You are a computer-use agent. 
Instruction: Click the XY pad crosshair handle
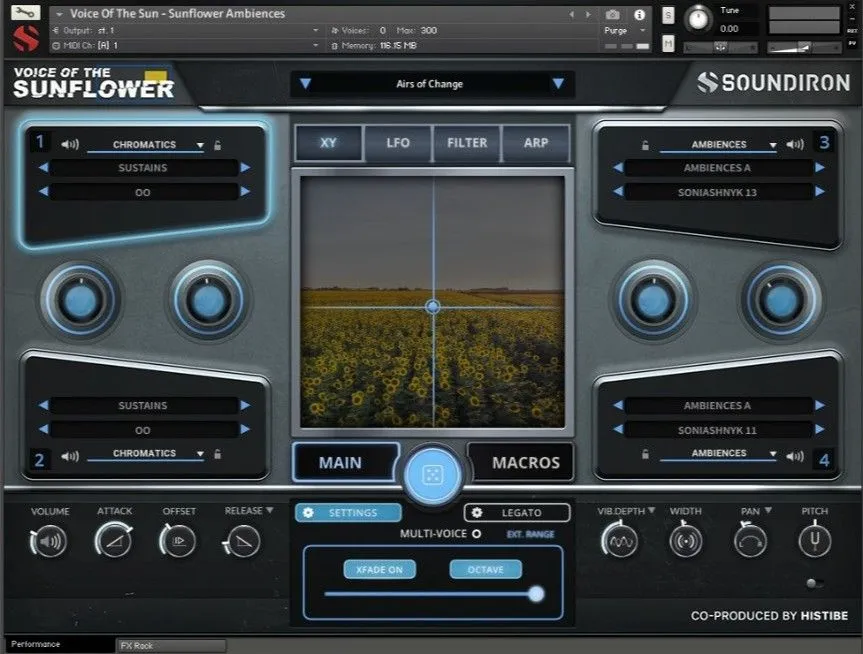pyautogui.click(x=433, y=307)
